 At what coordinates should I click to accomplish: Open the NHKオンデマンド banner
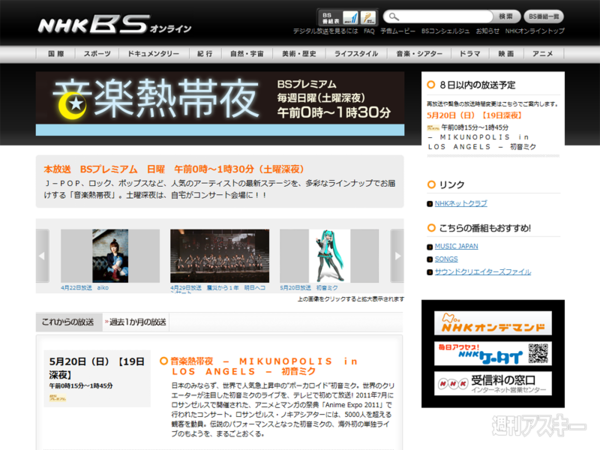click(493, 323)
